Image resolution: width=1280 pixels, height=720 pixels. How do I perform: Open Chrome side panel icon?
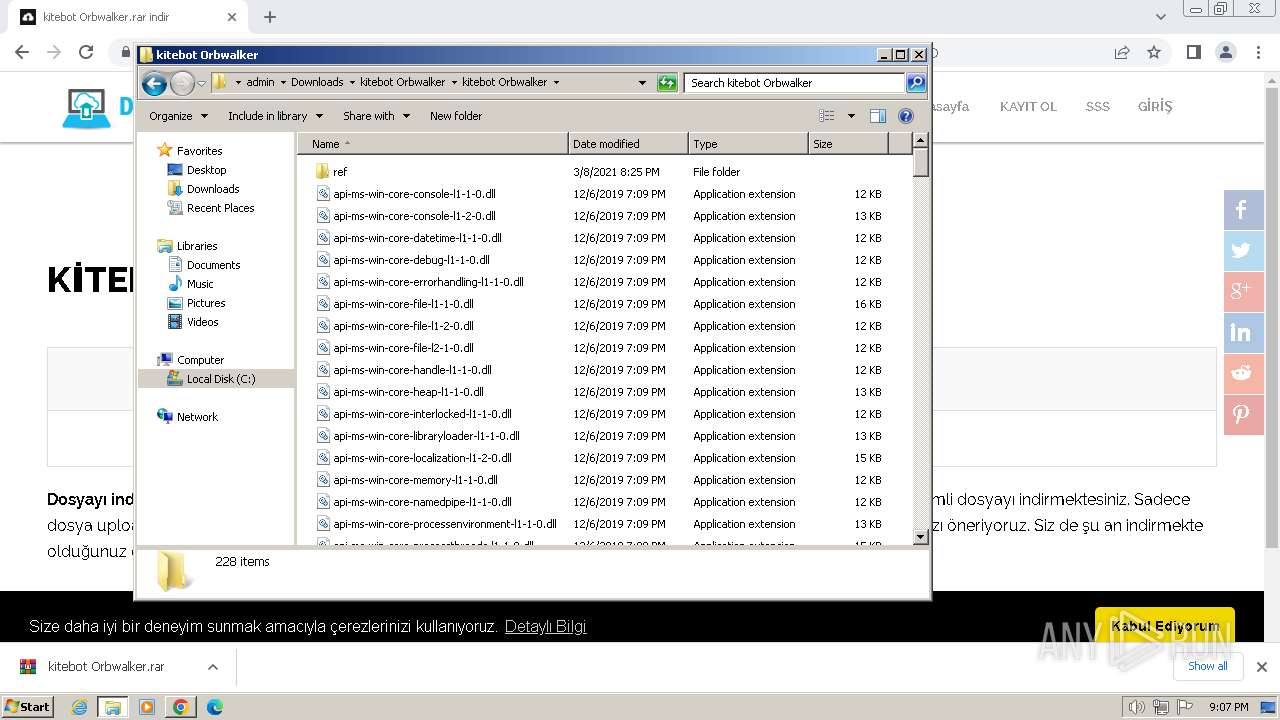[x=1193, y=52]
